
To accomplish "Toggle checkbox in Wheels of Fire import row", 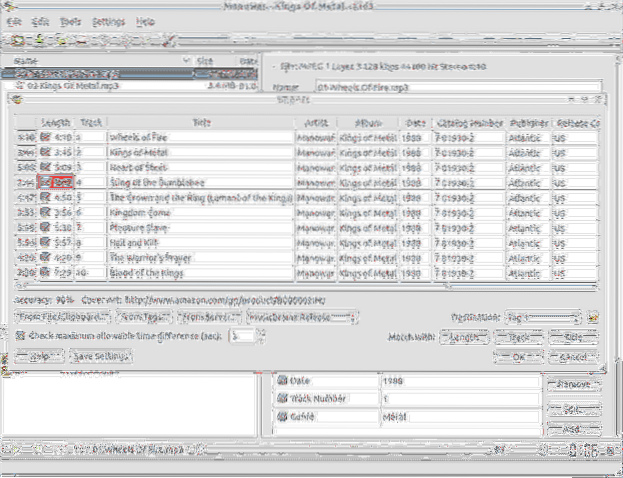I will pos(45,137).
